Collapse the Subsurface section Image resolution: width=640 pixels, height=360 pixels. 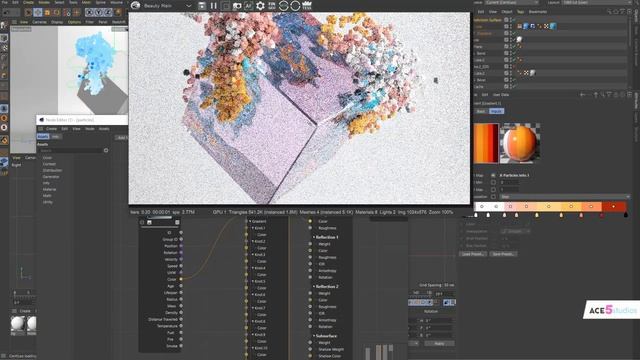[x=314, y=336]
